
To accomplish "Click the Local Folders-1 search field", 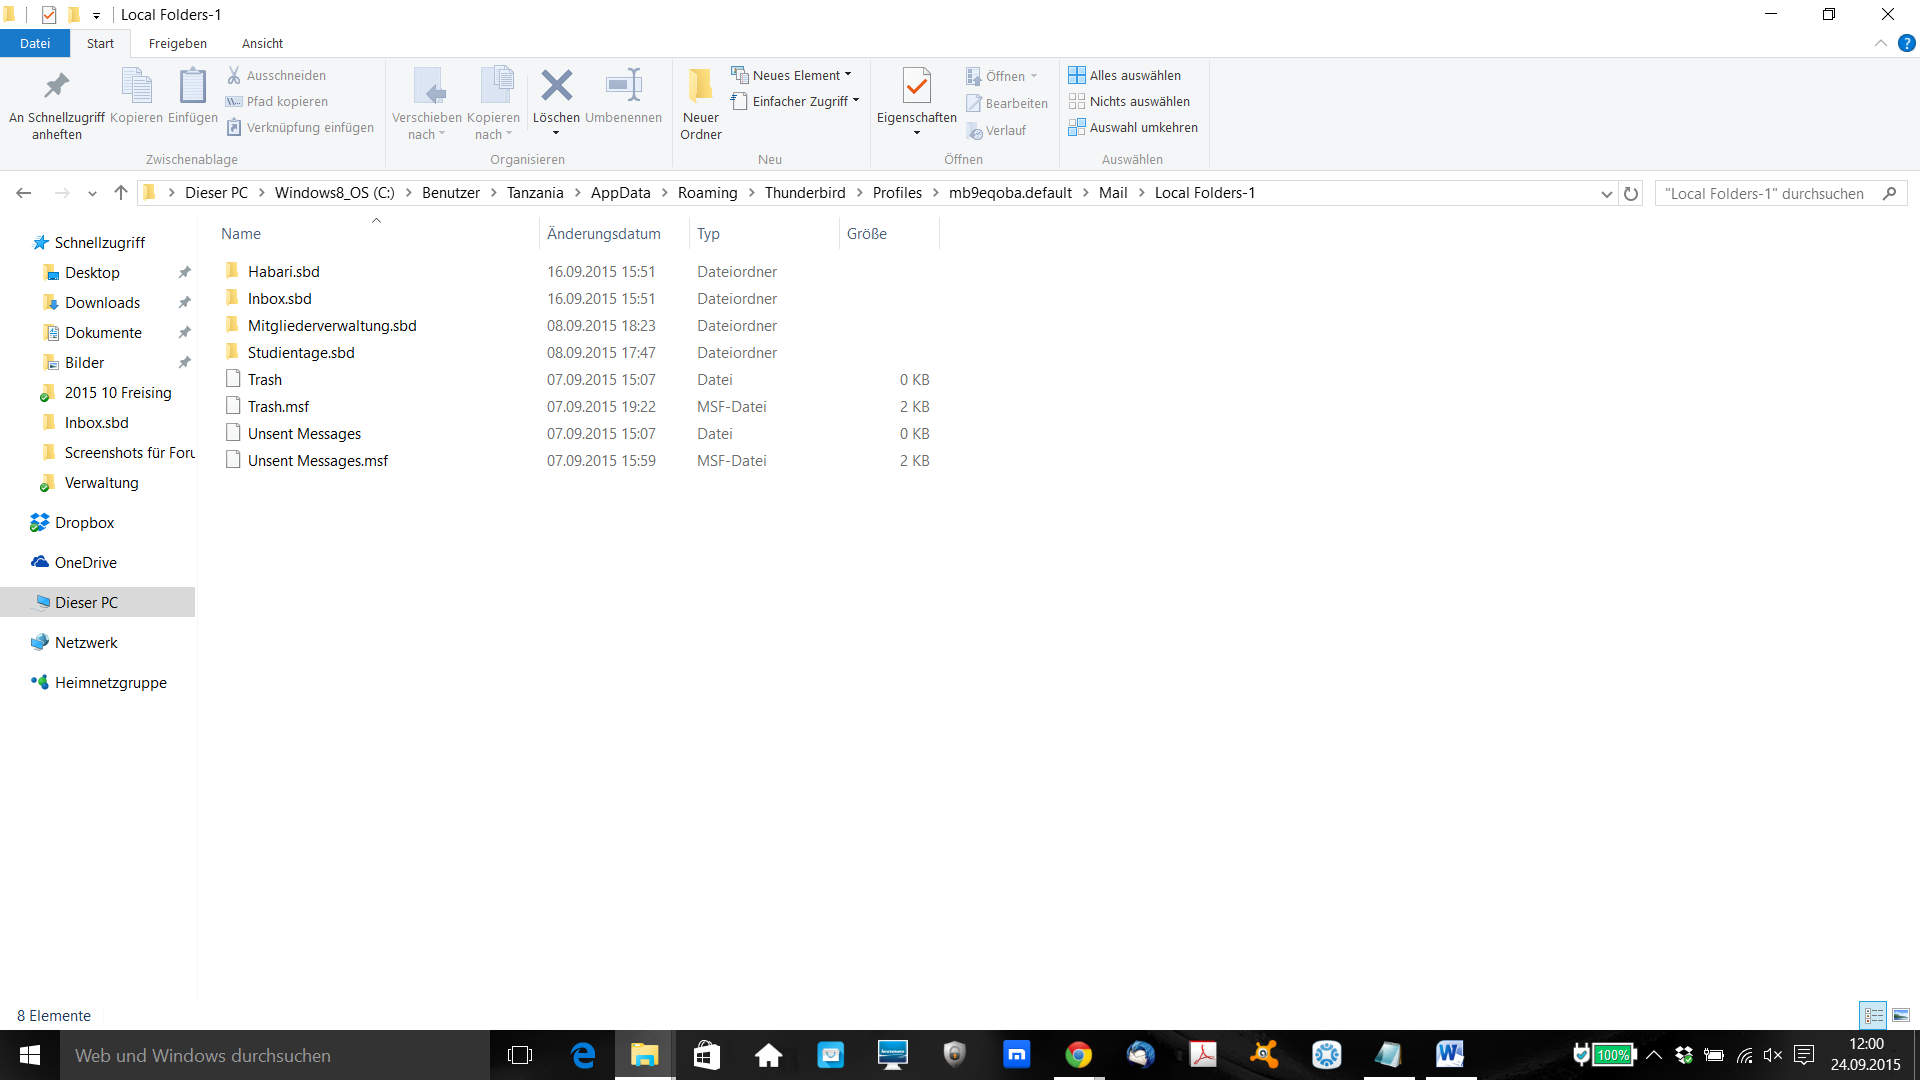I will click(1765, 194).
